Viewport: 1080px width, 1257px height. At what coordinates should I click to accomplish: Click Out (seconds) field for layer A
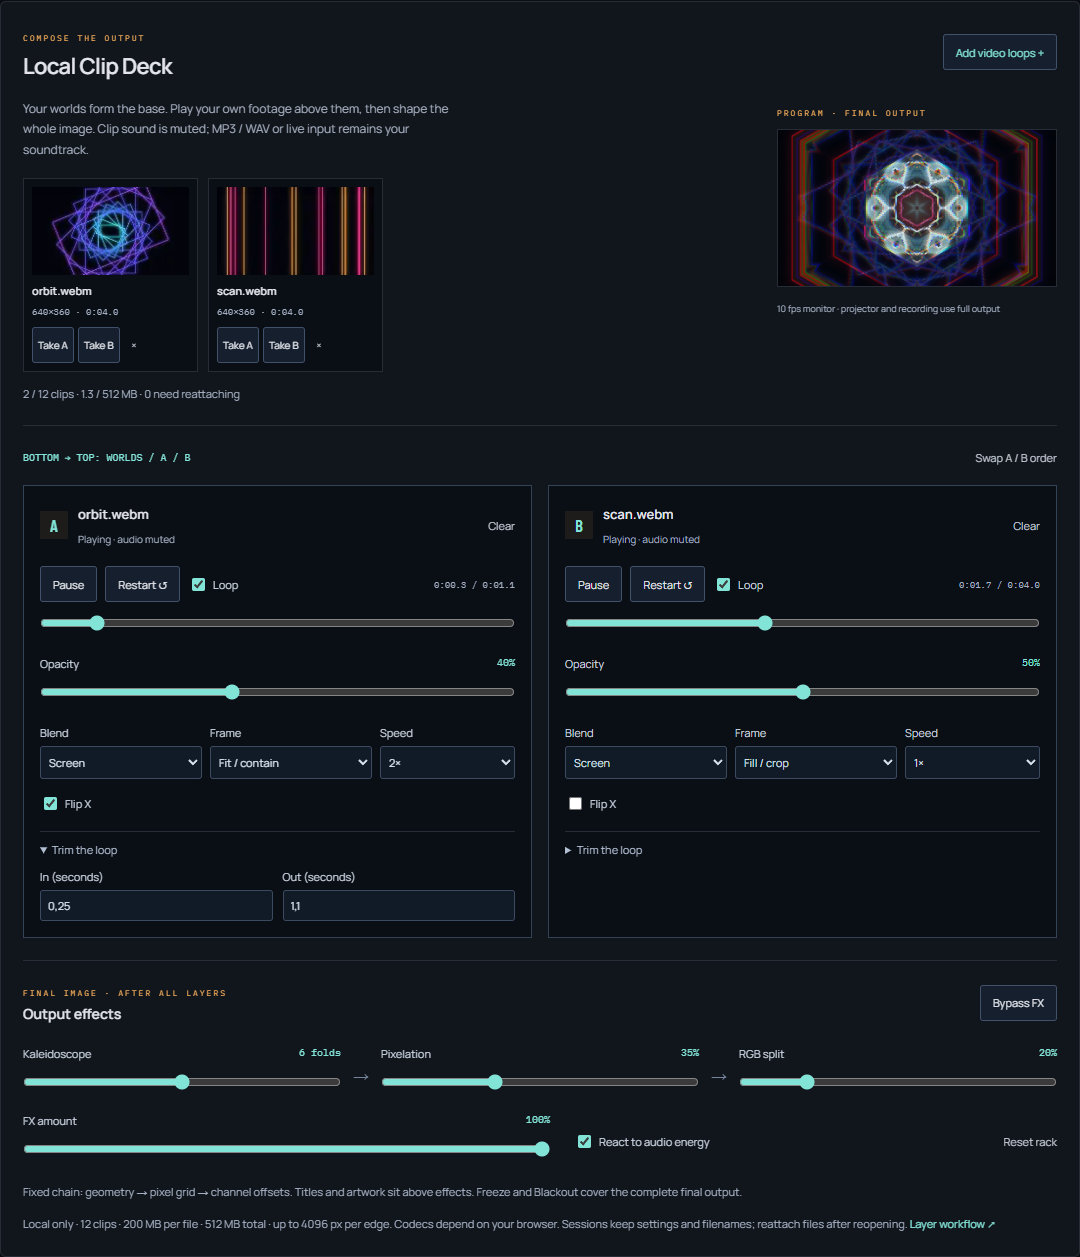tap(399, 906)
